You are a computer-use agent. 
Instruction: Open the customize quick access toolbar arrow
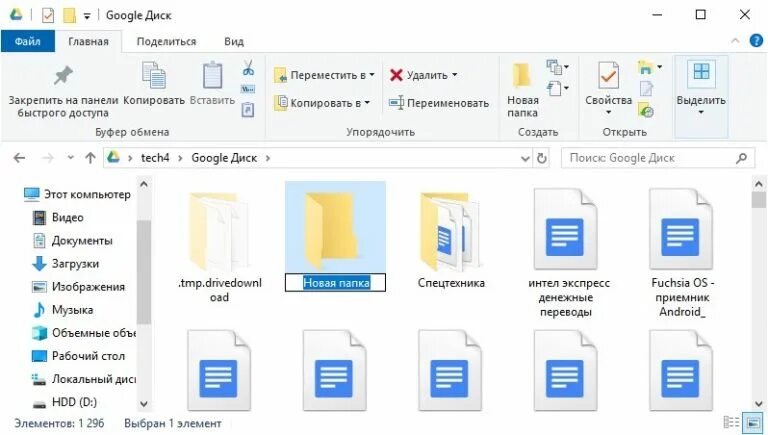(87, 16)
